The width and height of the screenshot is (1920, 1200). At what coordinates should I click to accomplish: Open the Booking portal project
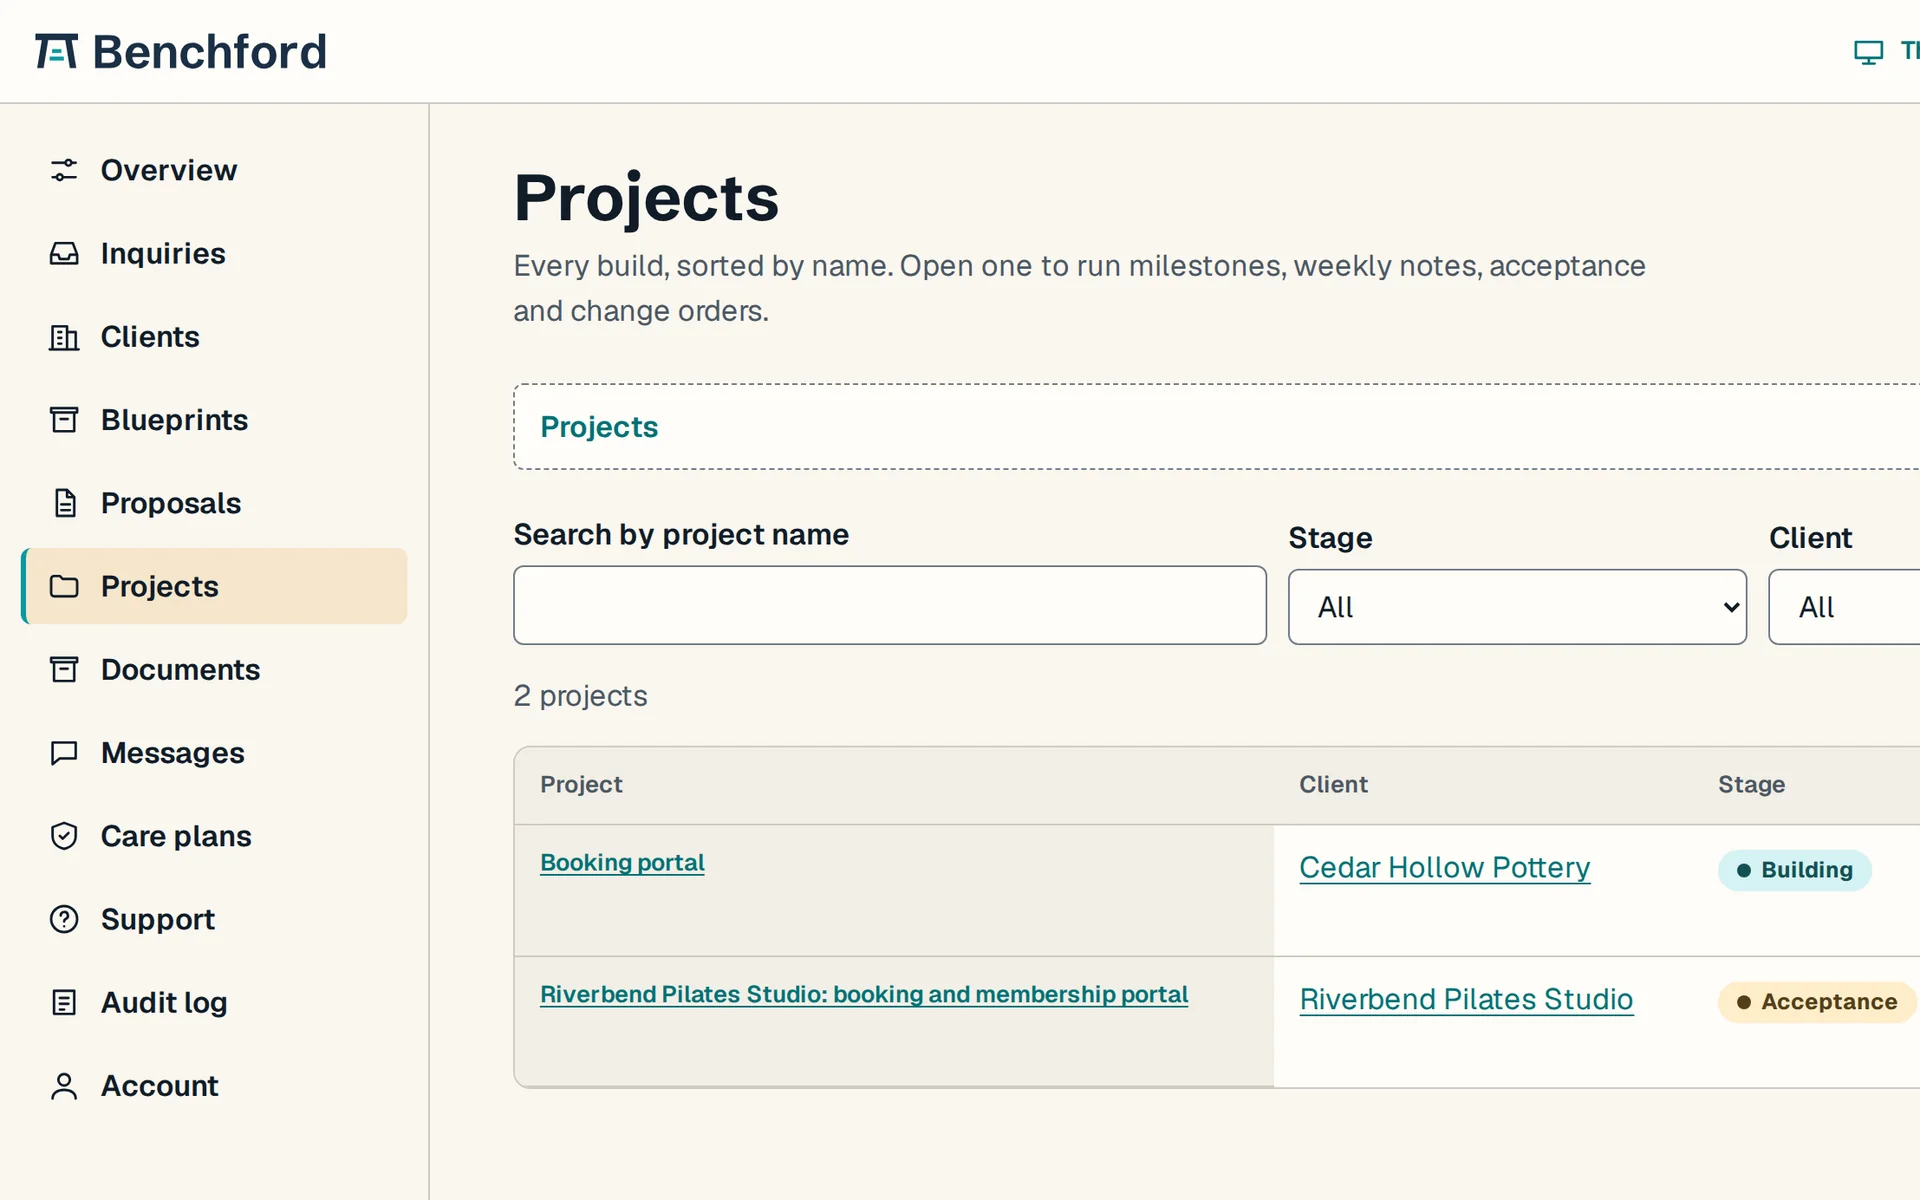point(622,863)
